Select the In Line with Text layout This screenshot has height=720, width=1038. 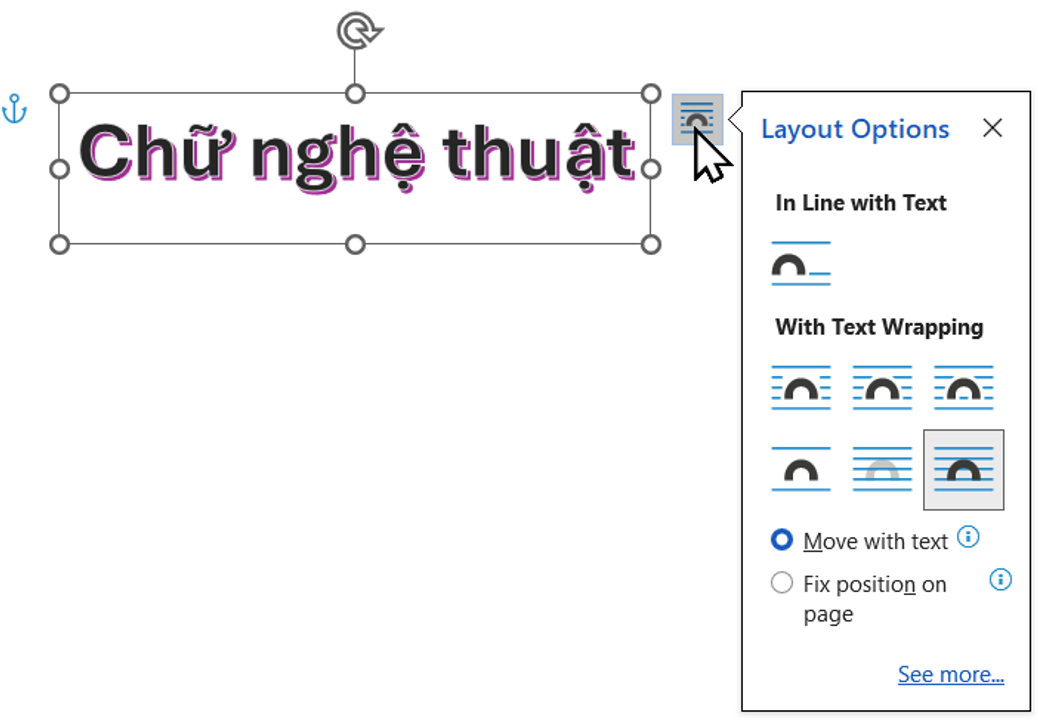[x=800, y=262]
